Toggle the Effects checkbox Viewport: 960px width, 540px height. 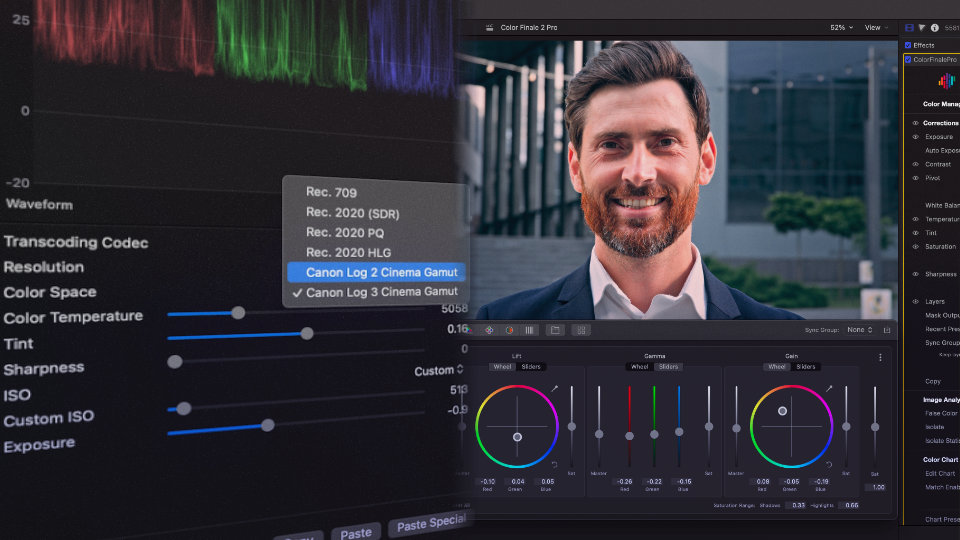[x=908, y=45]
